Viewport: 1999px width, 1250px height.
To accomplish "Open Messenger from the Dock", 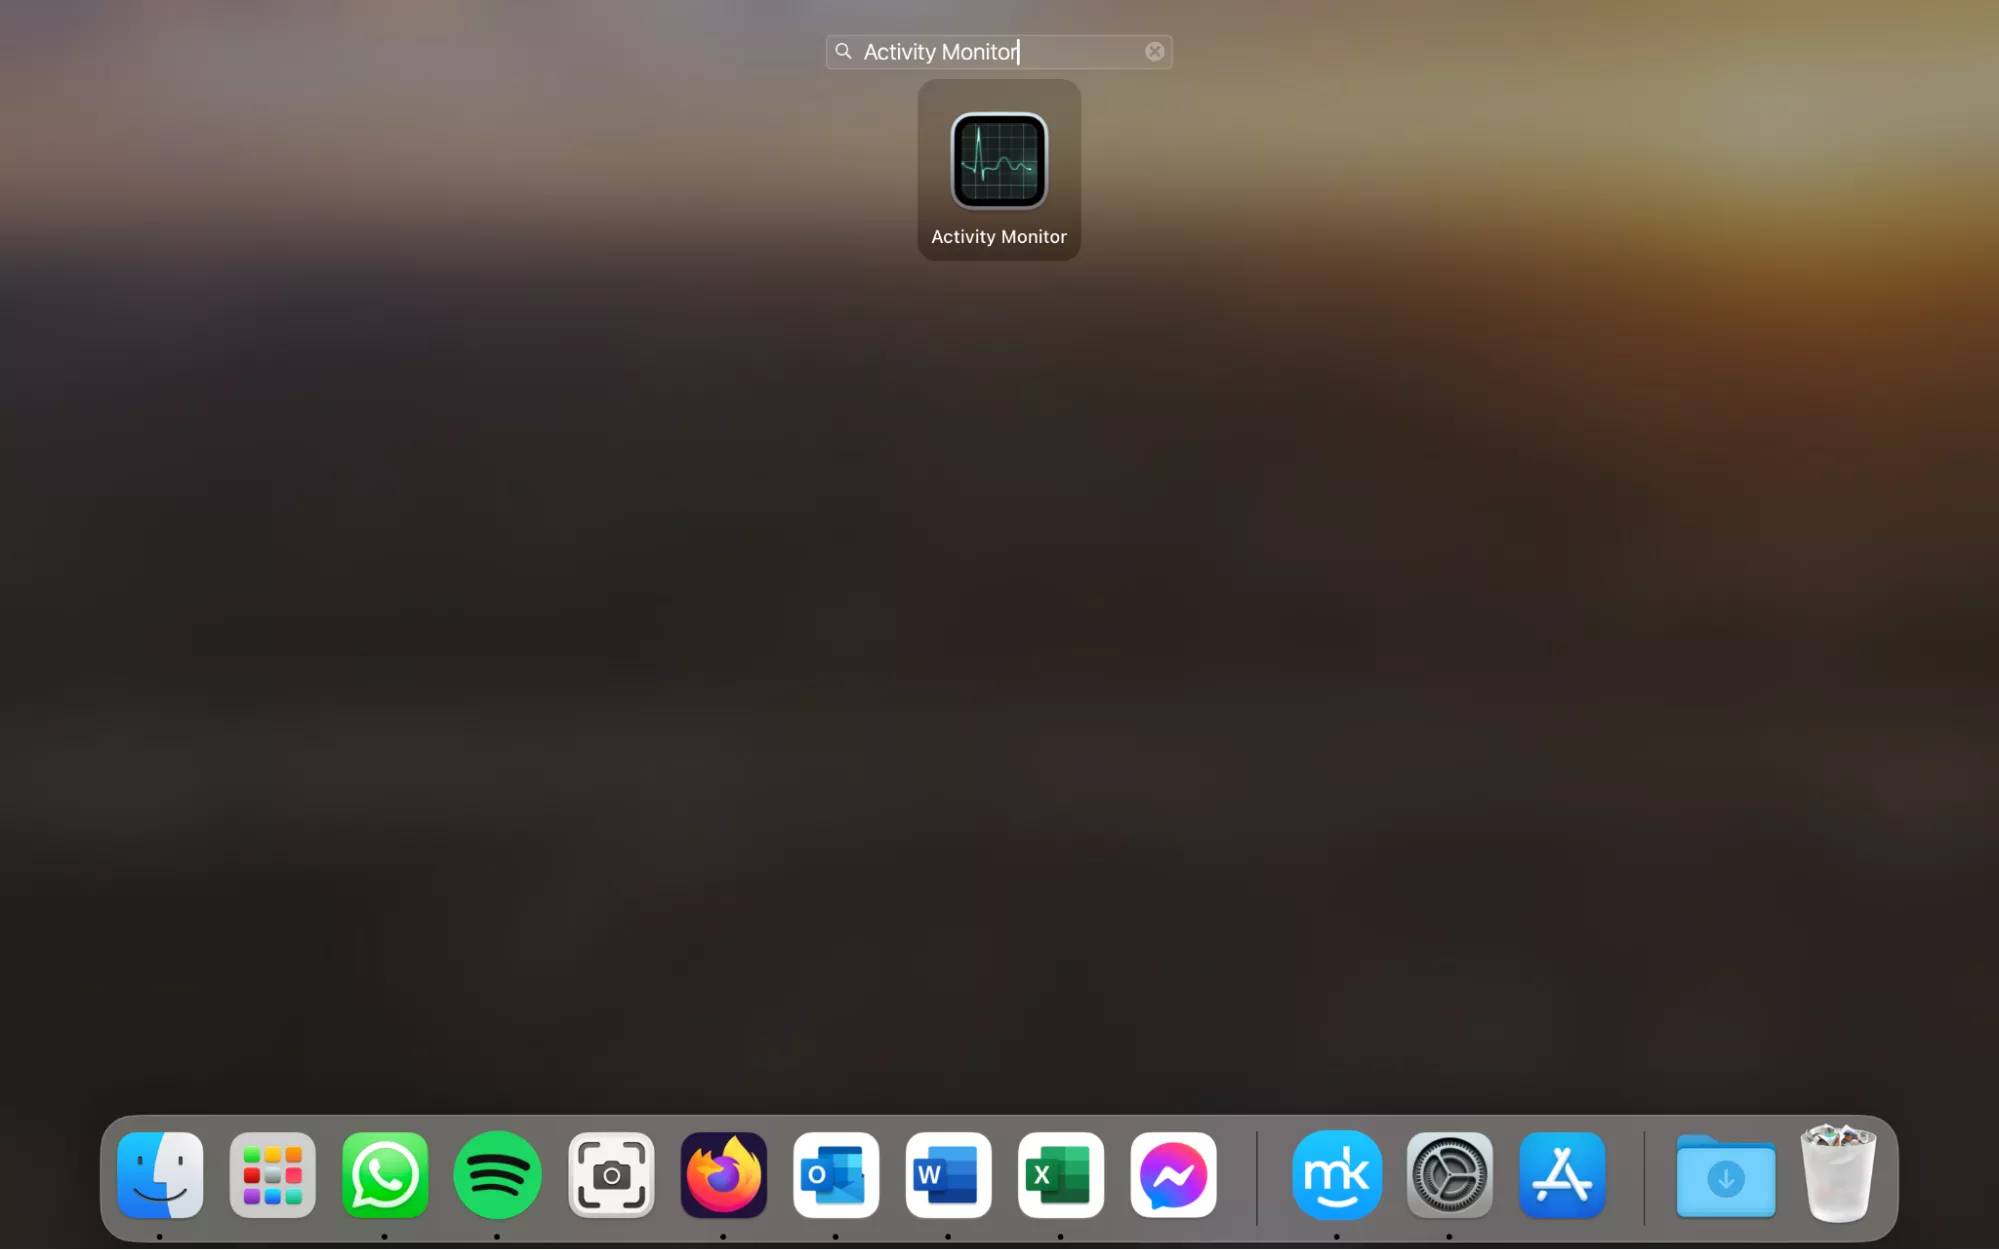I will (1173, 1175).
